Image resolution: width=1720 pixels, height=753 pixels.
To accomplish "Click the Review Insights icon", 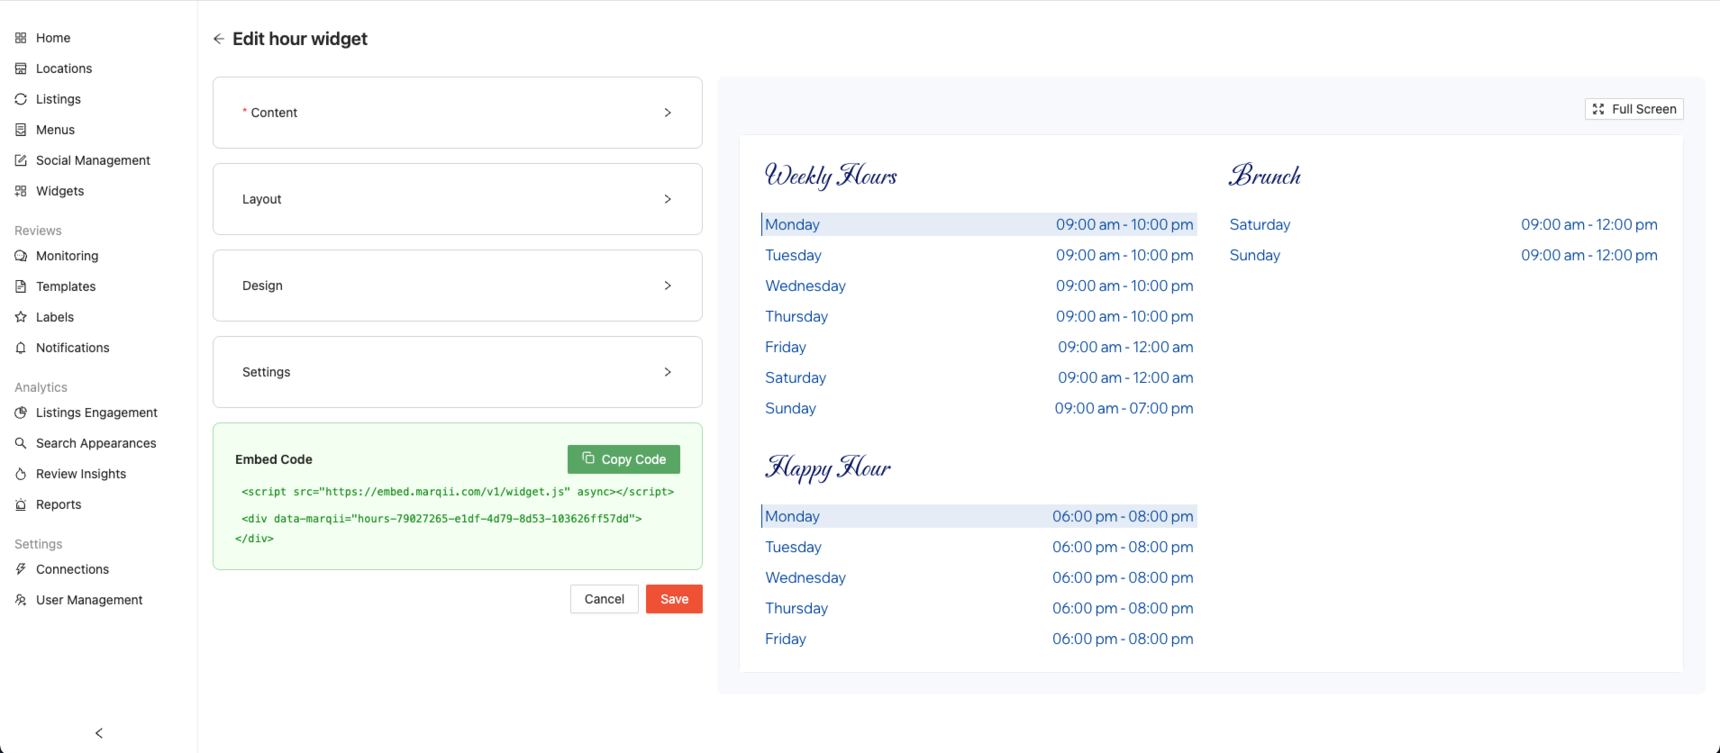I will tap(21, 474).
